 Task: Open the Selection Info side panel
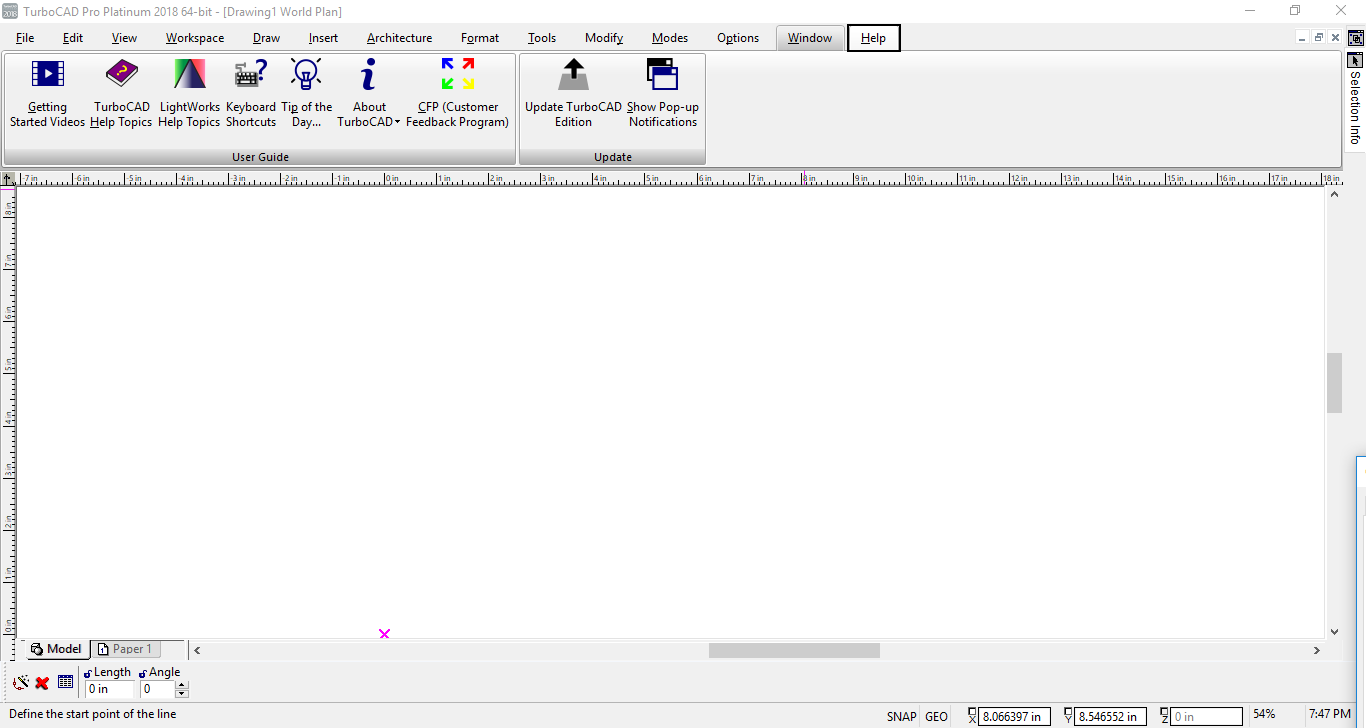[1355, 108]
